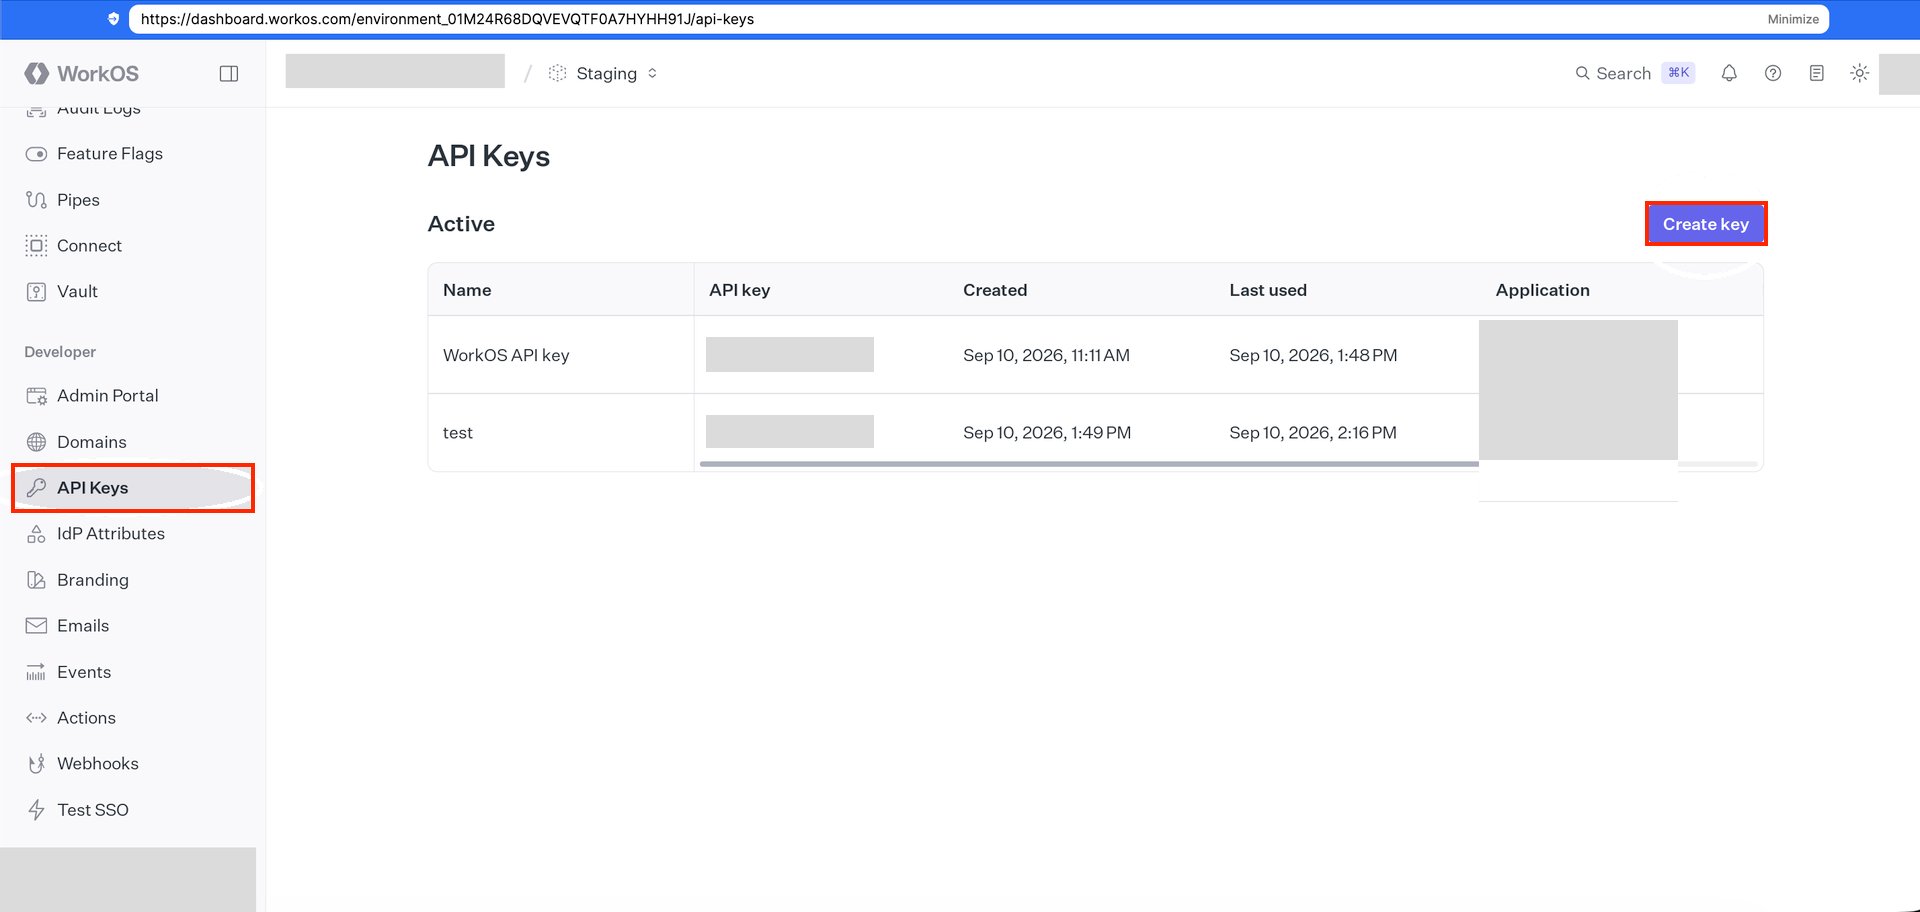Click last used Sep 10, 2026, 2:16 PM
The height and width of the screenshot is (912, 1920).
tap(1313, 433)
